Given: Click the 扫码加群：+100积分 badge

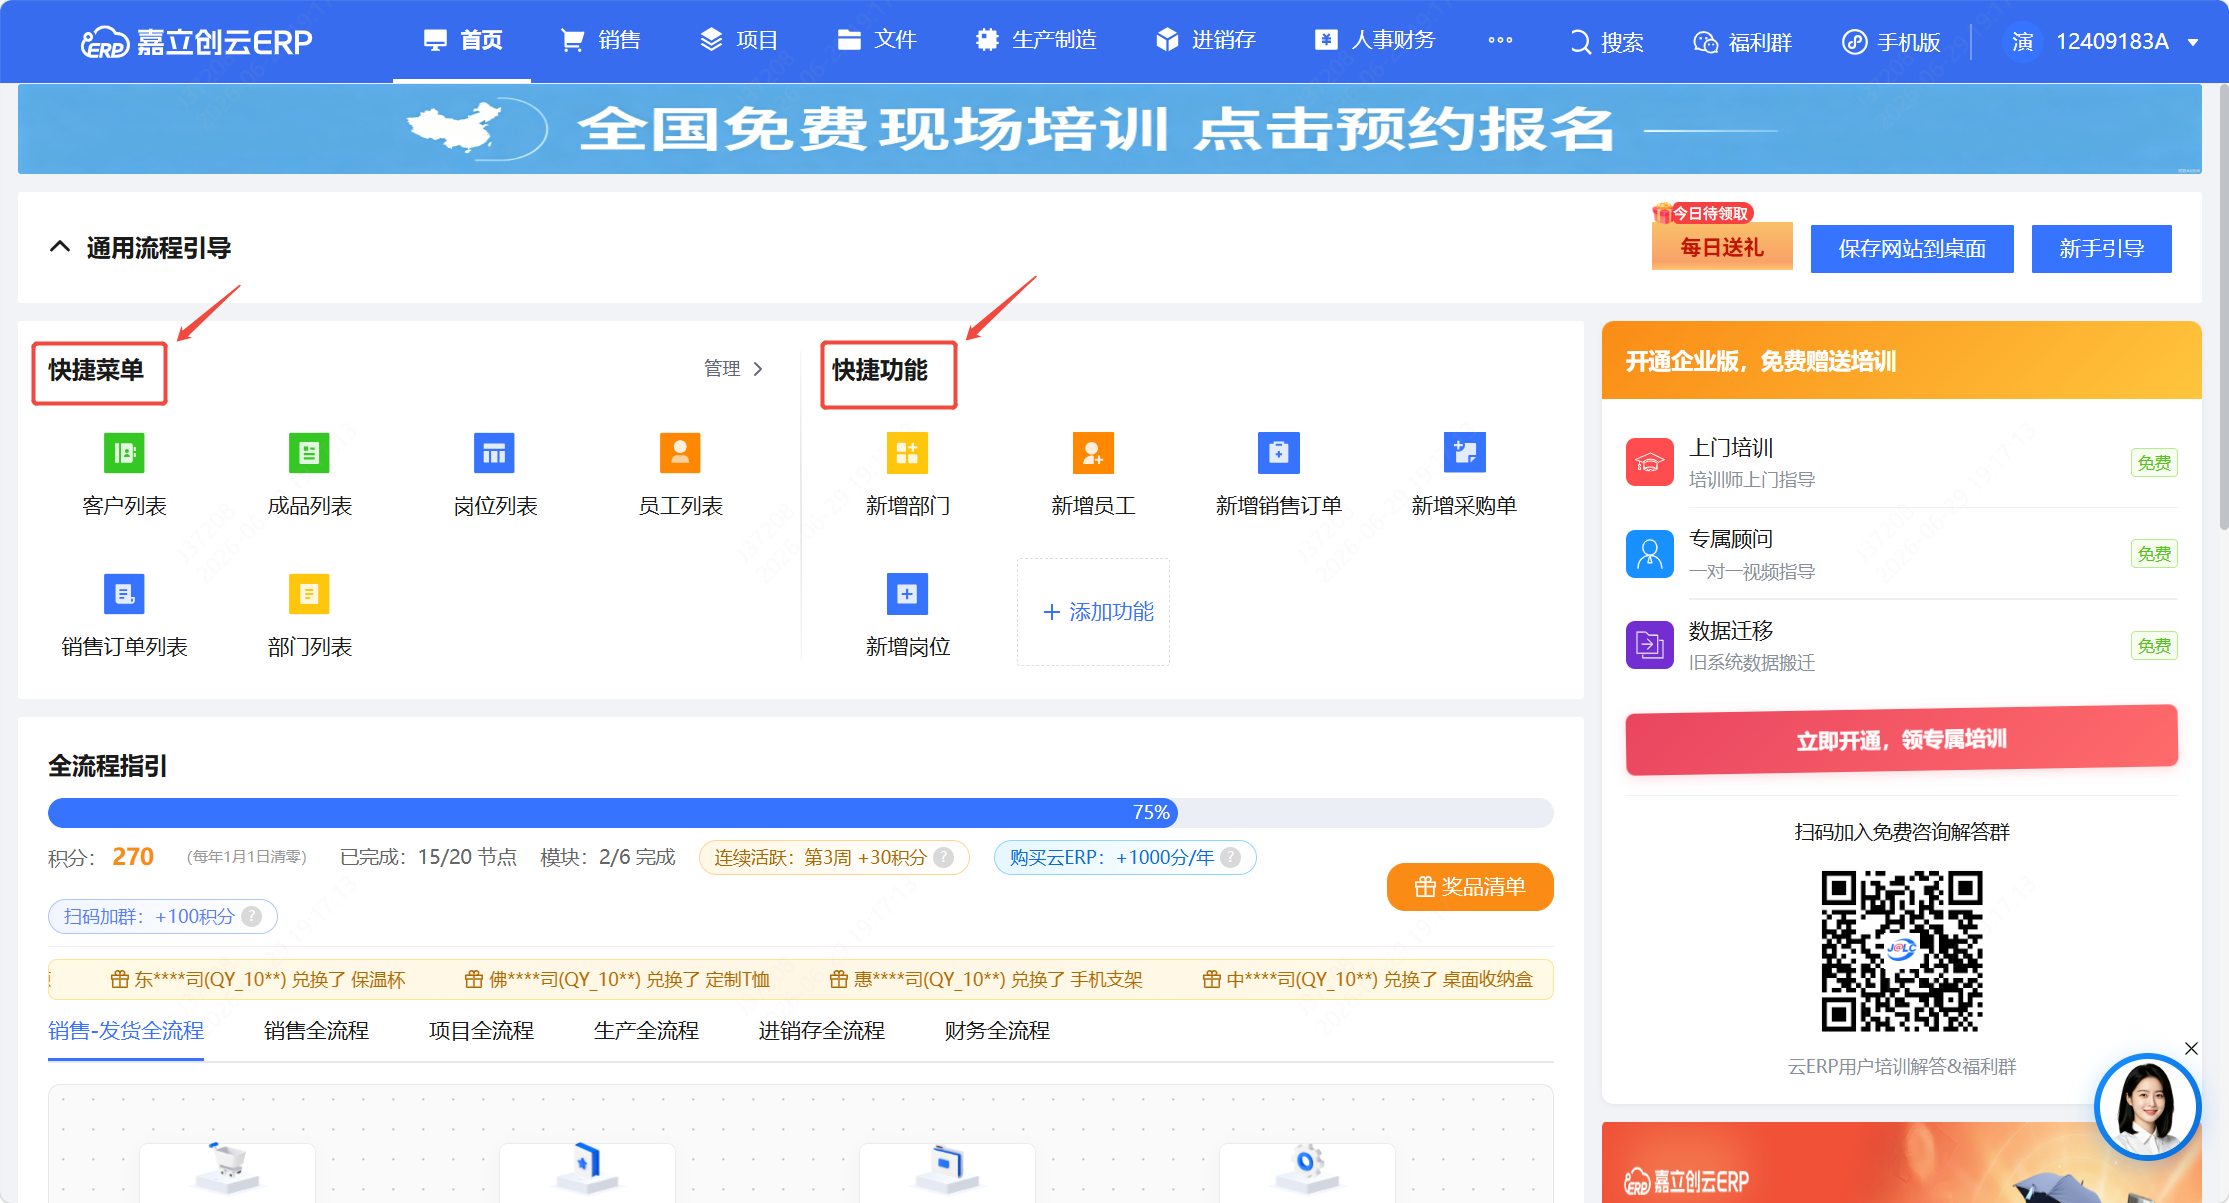Looking at the screenshot, I should tap(162, 916).
